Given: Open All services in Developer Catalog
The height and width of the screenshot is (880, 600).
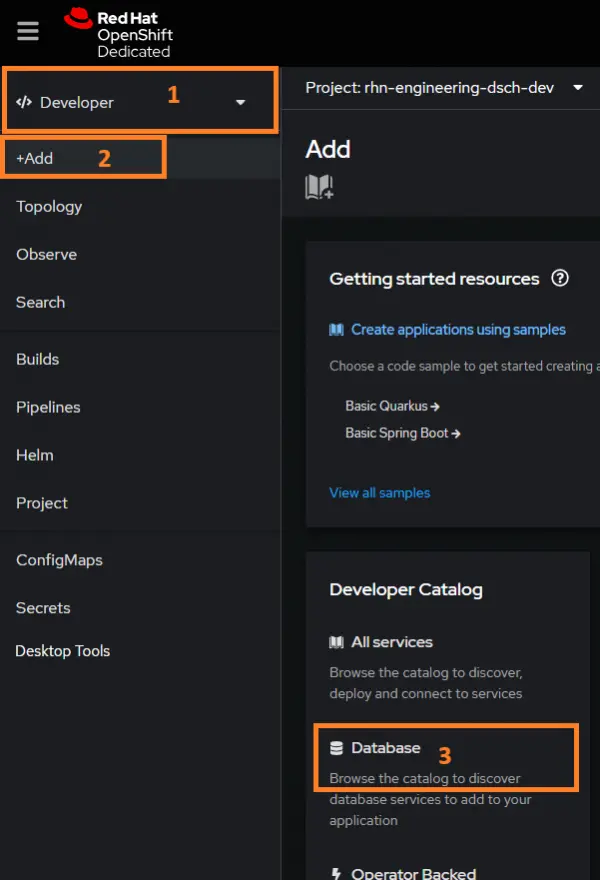Looking at the screenshot, I should tap(392, 642).
